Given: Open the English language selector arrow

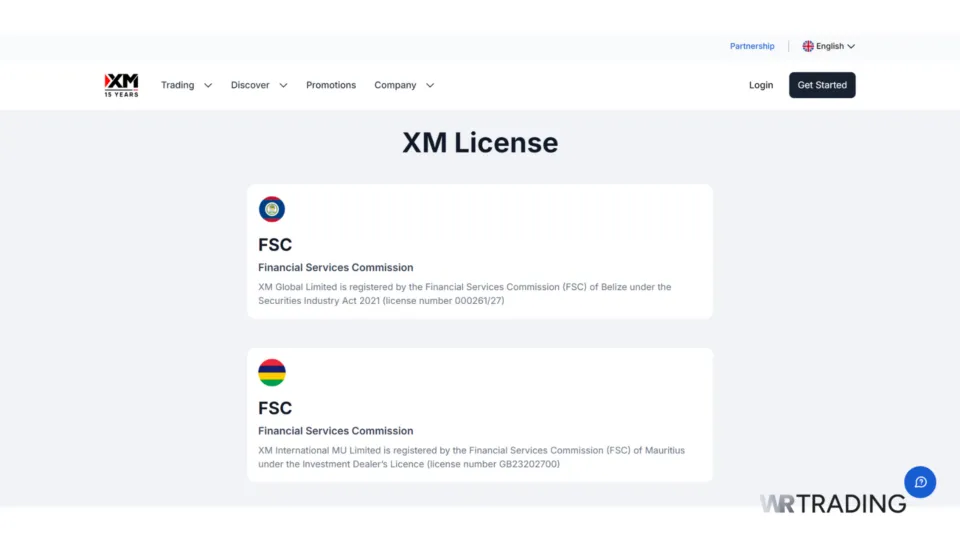Looking at the screenshot, I should point(851,46).
